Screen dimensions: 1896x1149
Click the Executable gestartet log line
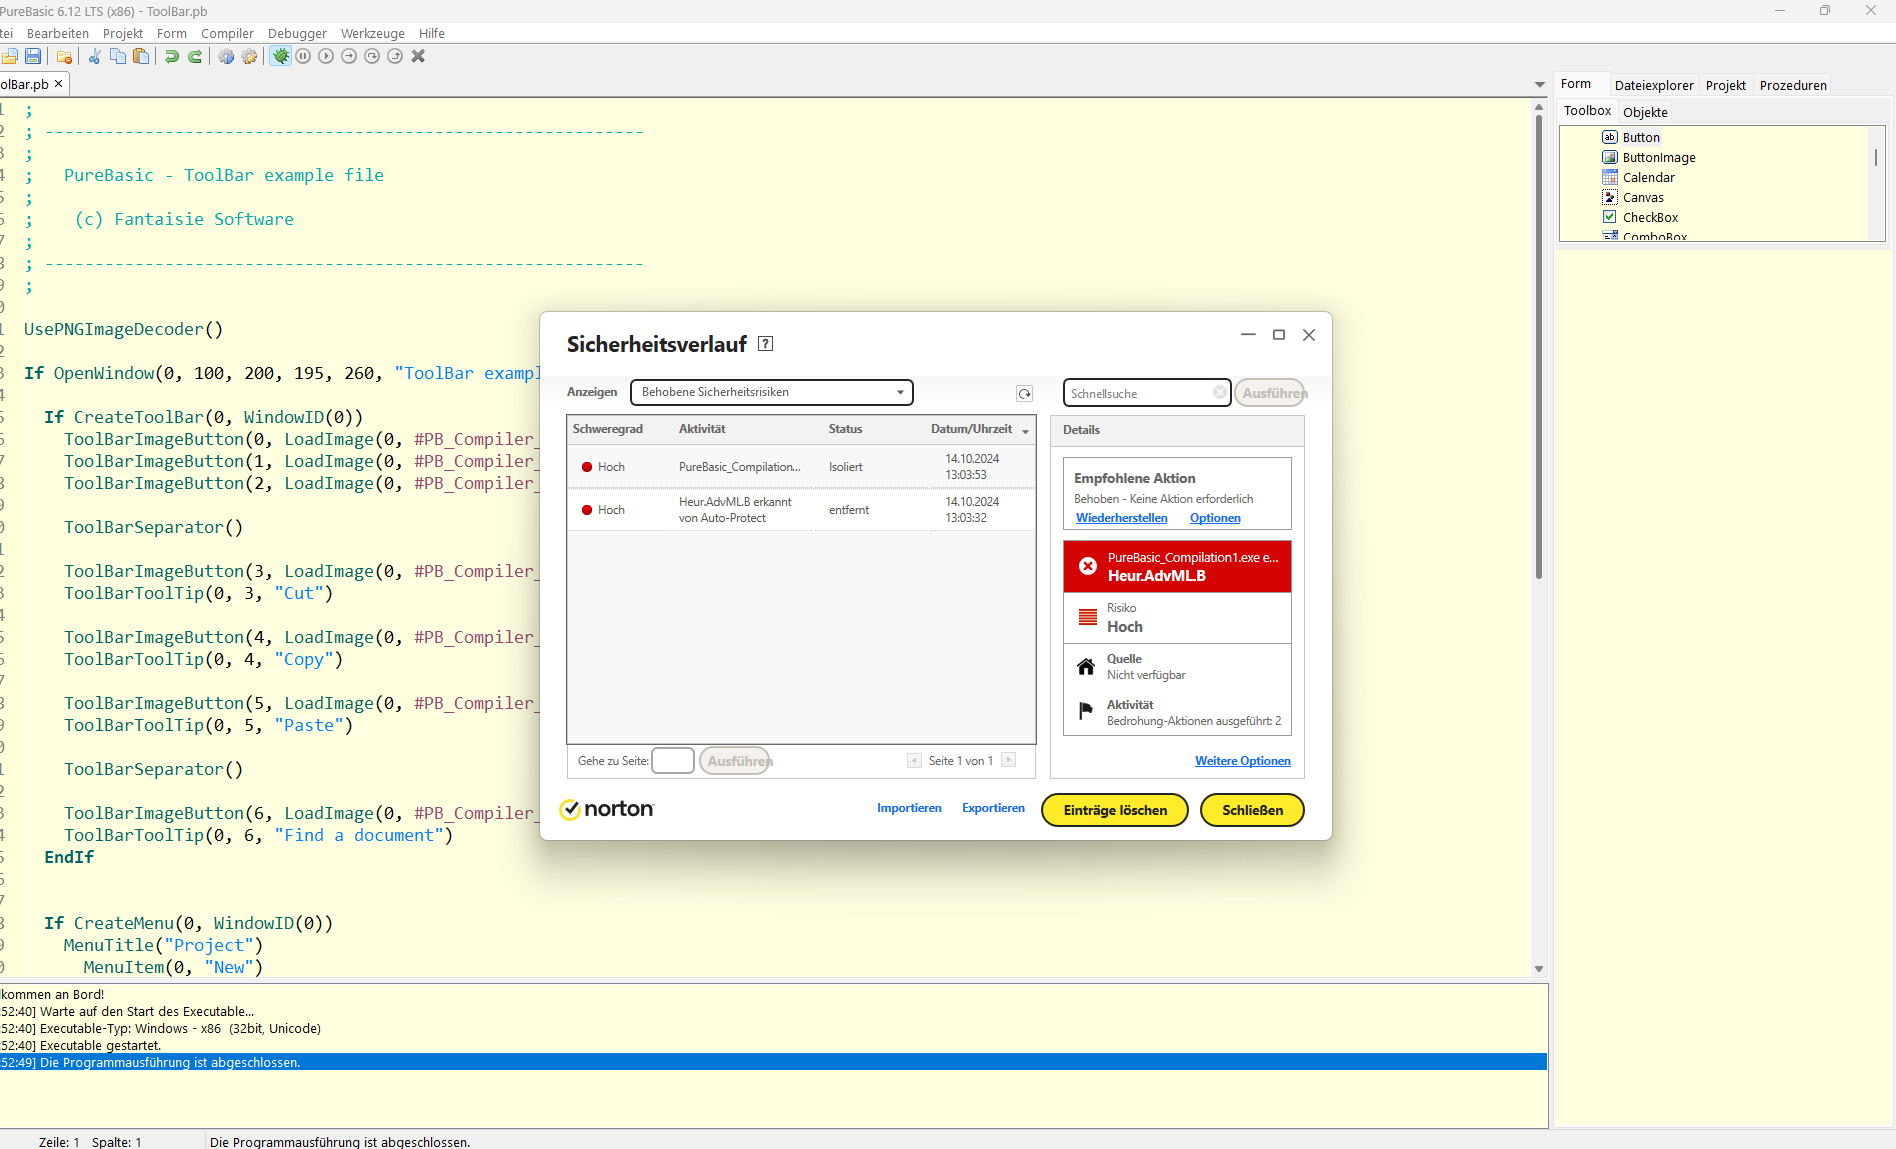pyautogui.click(x=773, y=1045)
